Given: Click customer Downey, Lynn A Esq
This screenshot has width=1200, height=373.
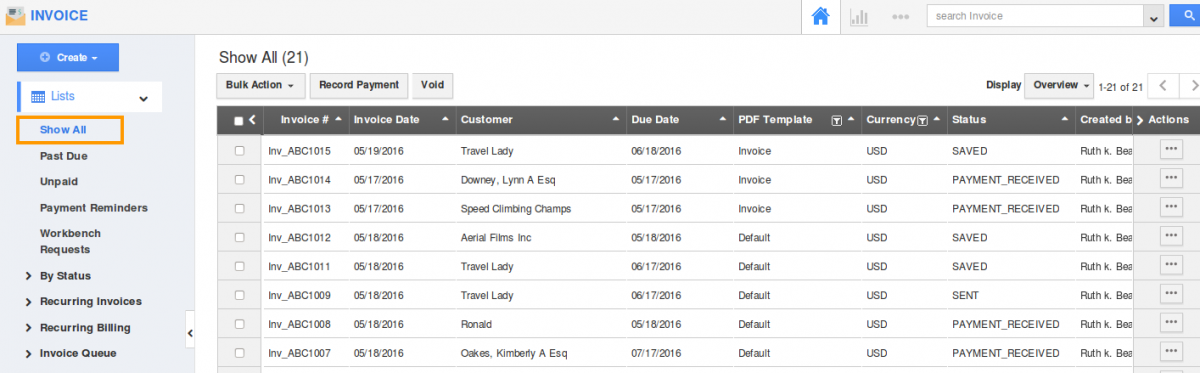Looking at the screenshot, I should click(508, 180).
